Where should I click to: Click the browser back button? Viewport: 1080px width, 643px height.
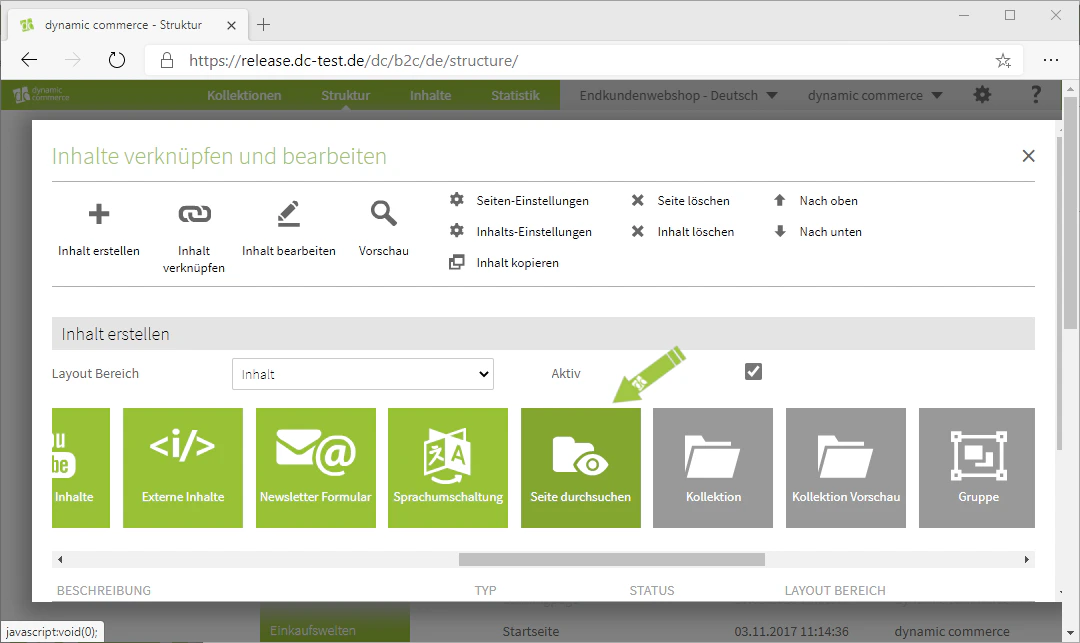(x=29, y=61)
